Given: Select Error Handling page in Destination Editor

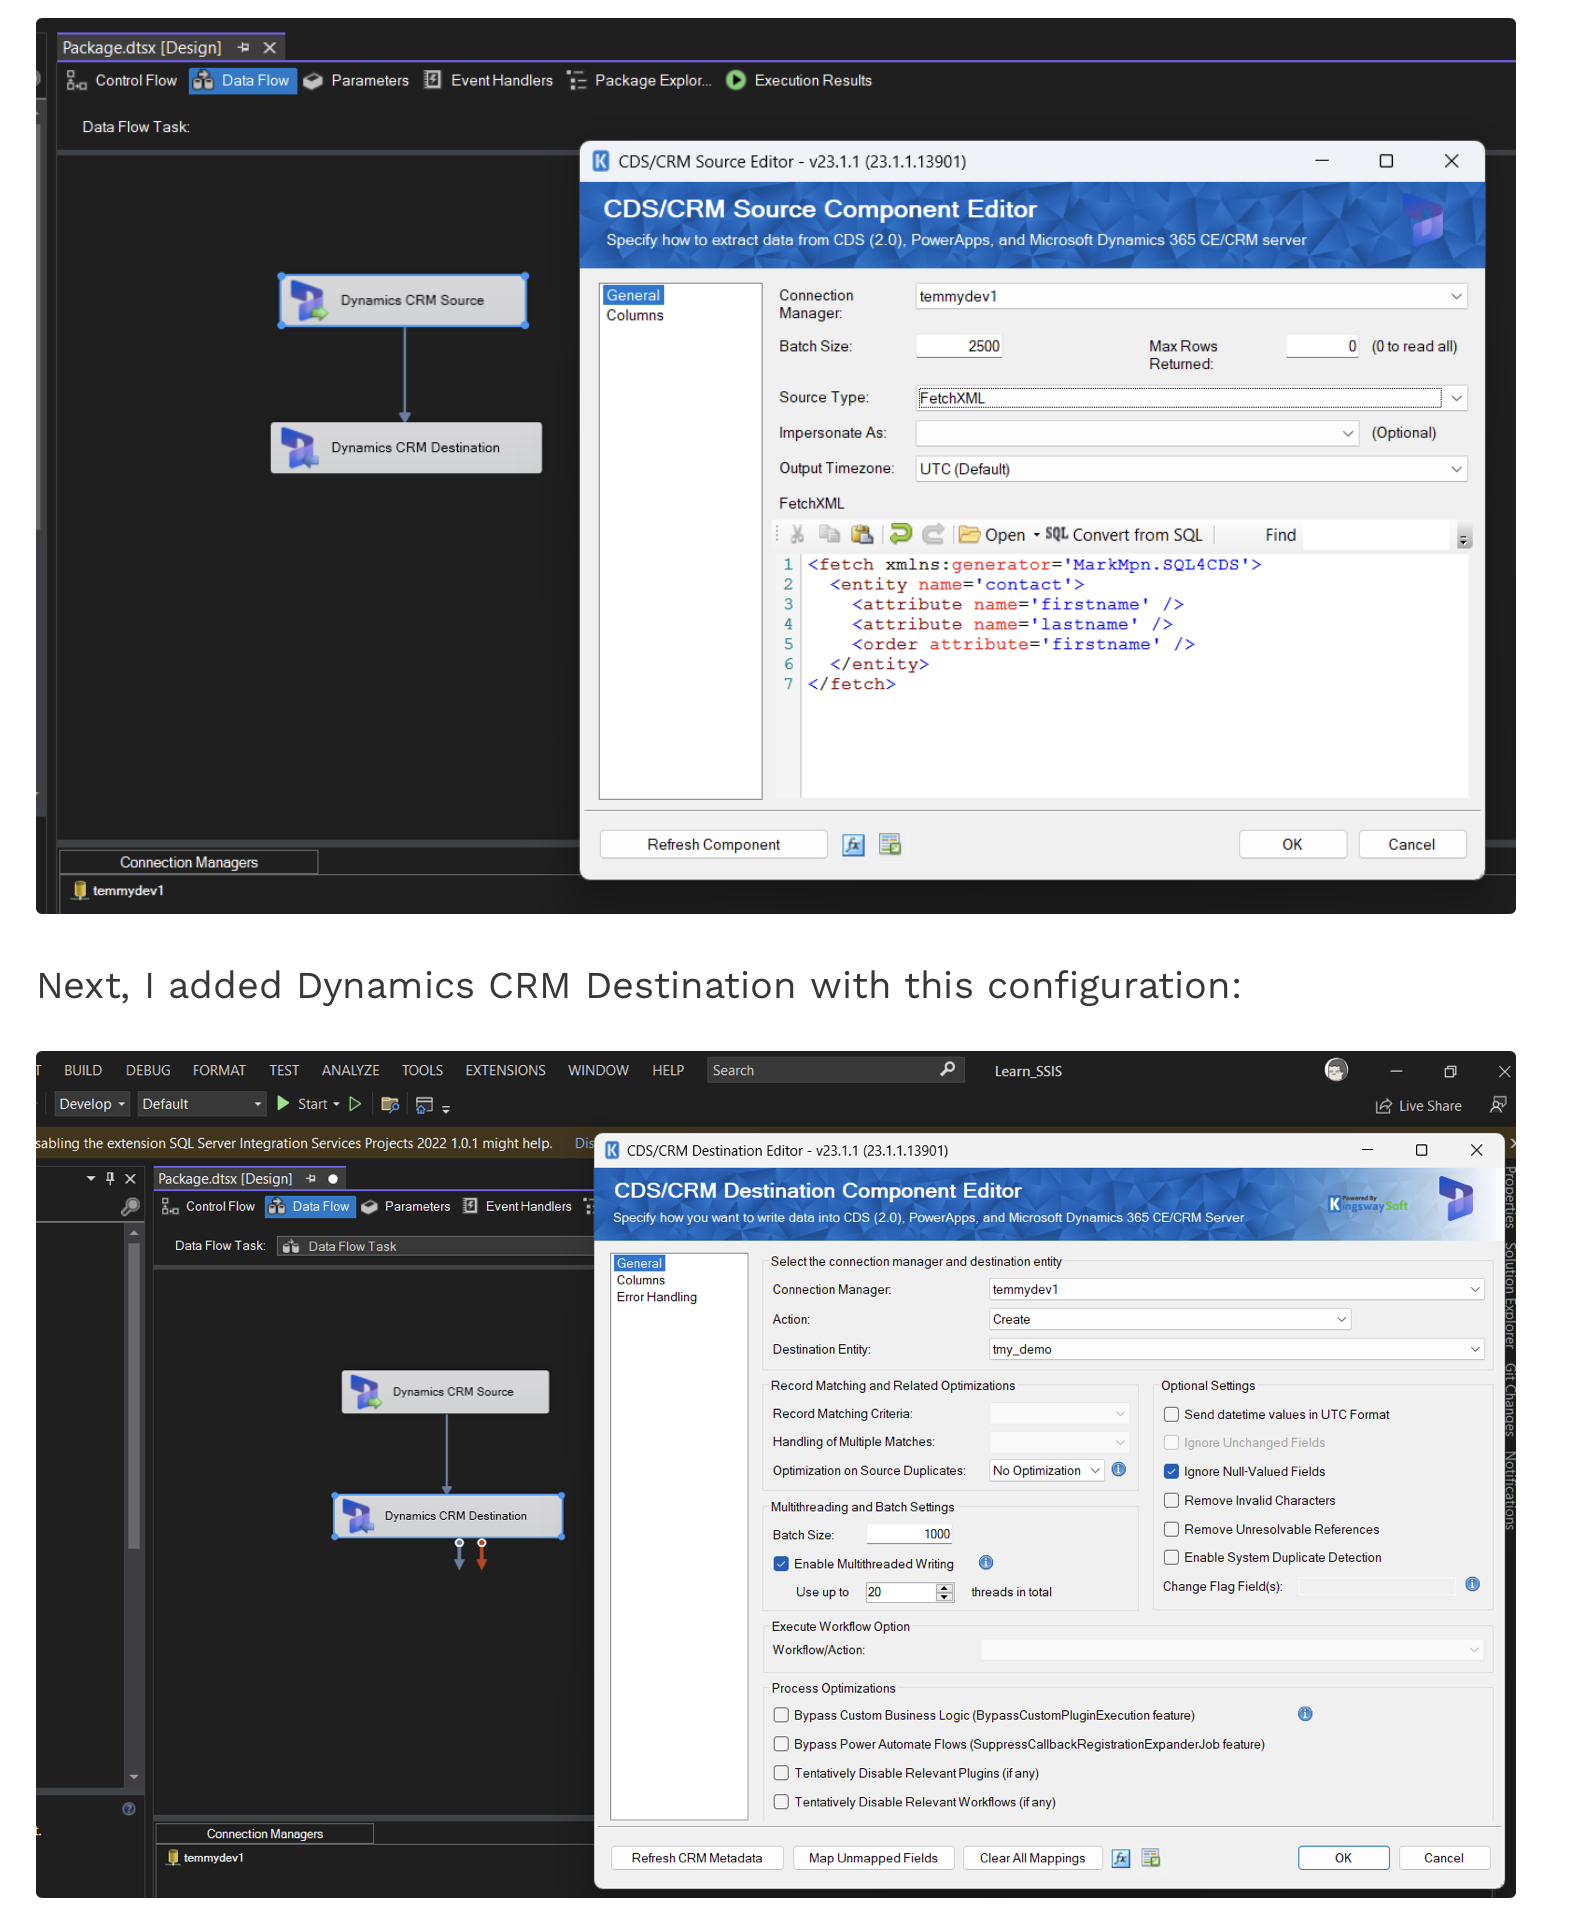Looking at the screenshot, I should [657, 1297].
